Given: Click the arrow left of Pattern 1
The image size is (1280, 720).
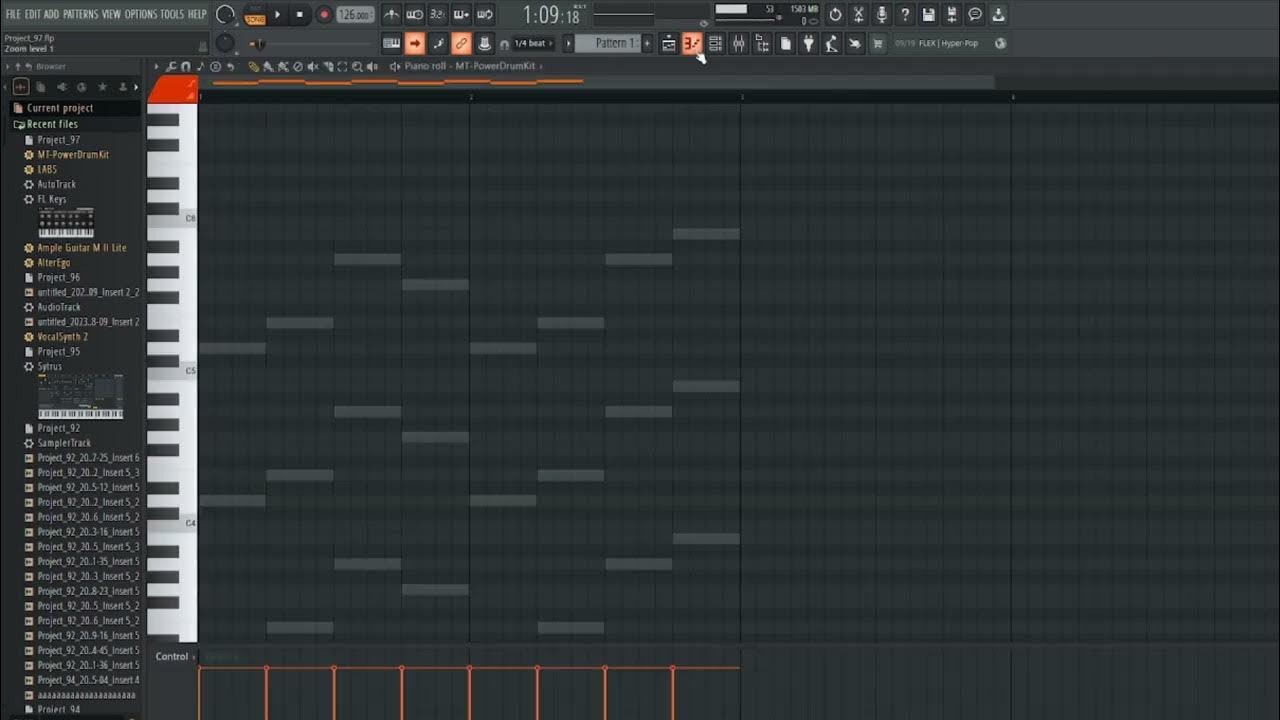Looking at the screenshot, I should point(568,43).
